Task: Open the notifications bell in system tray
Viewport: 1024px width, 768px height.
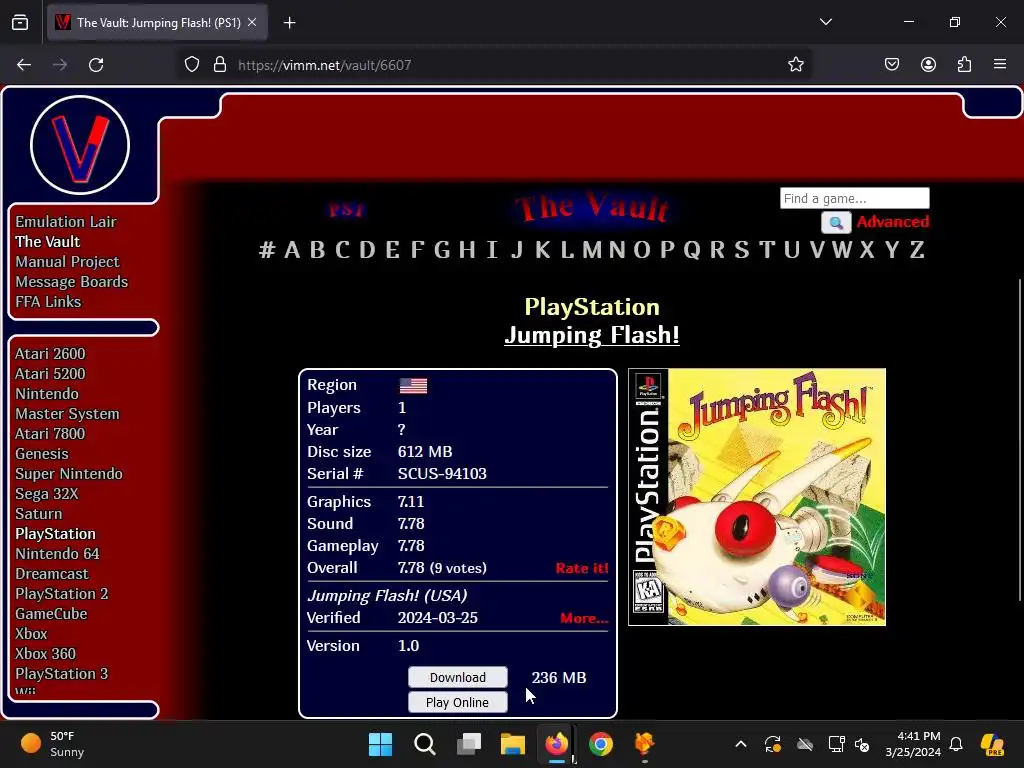Action: coord(956,744)
